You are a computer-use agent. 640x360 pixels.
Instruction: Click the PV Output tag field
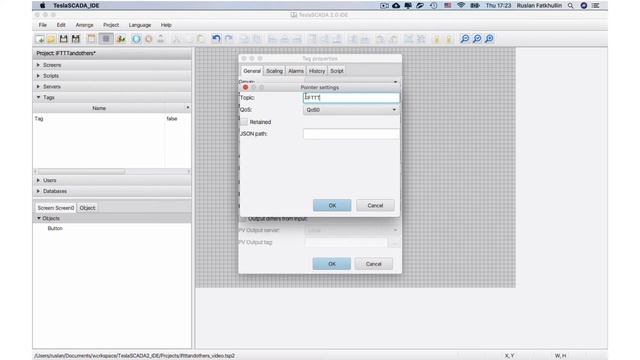(346, 242)
